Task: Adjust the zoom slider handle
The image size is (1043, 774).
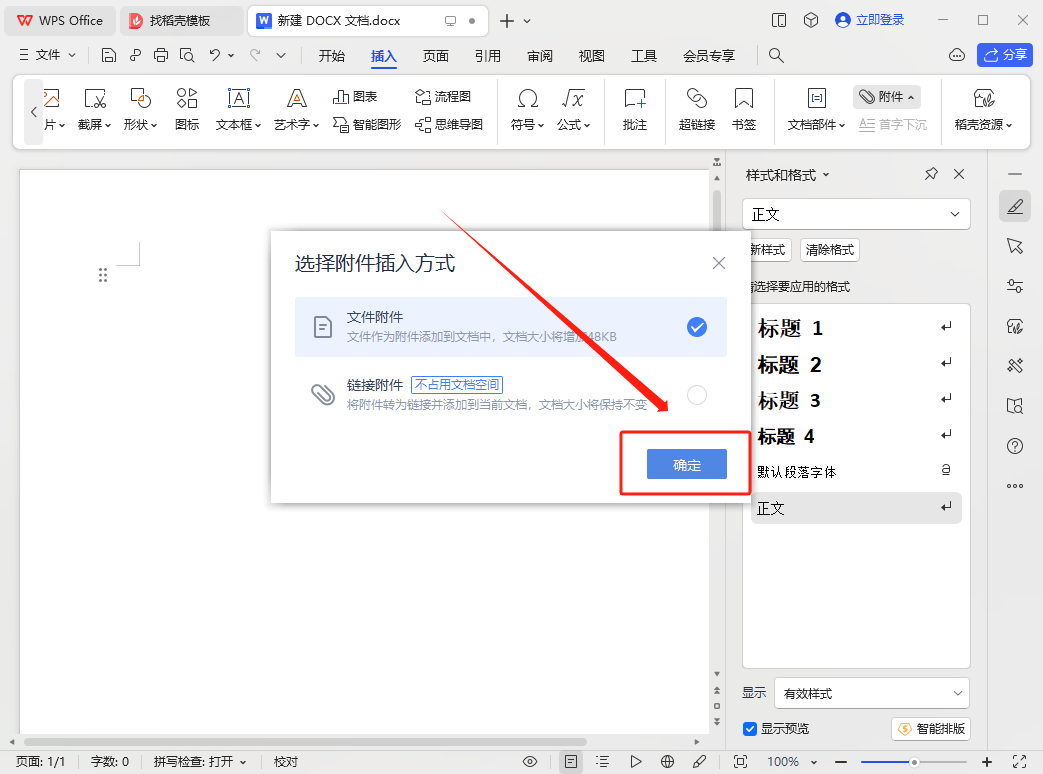Action: [x=915, y=762]
